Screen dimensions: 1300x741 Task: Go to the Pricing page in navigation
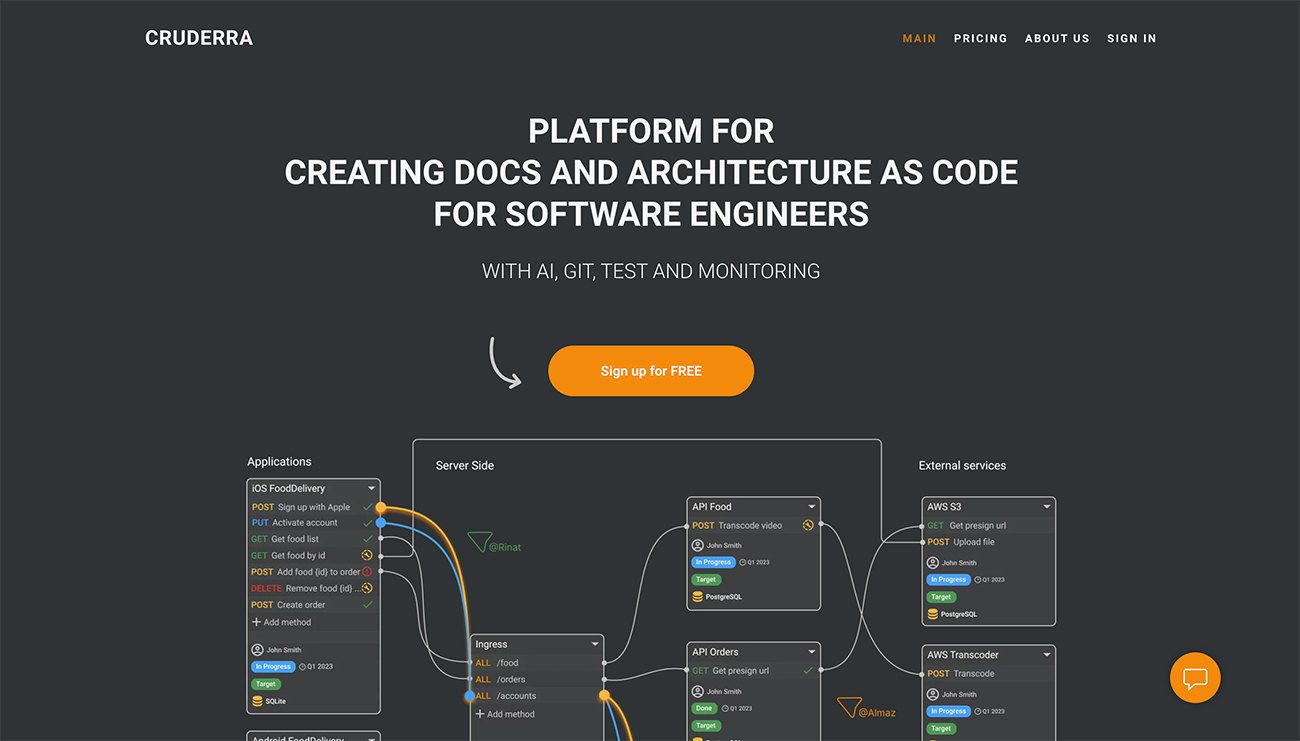[980, 38]
